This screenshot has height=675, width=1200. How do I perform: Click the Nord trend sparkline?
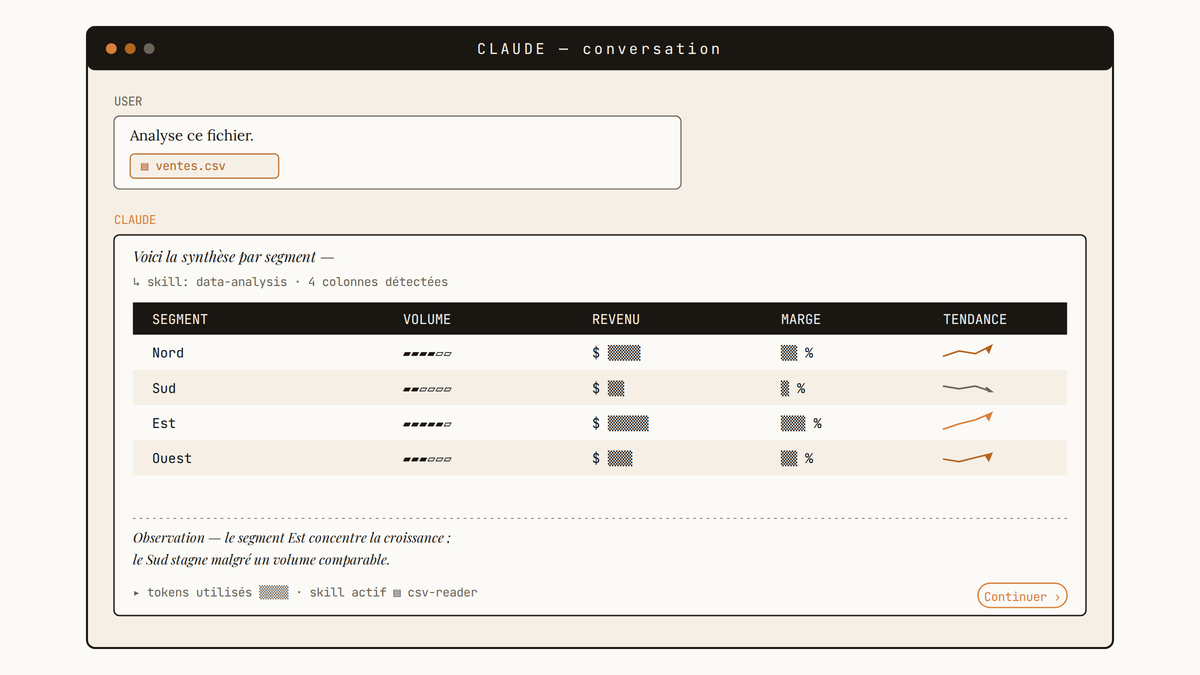tap(968, 351)
